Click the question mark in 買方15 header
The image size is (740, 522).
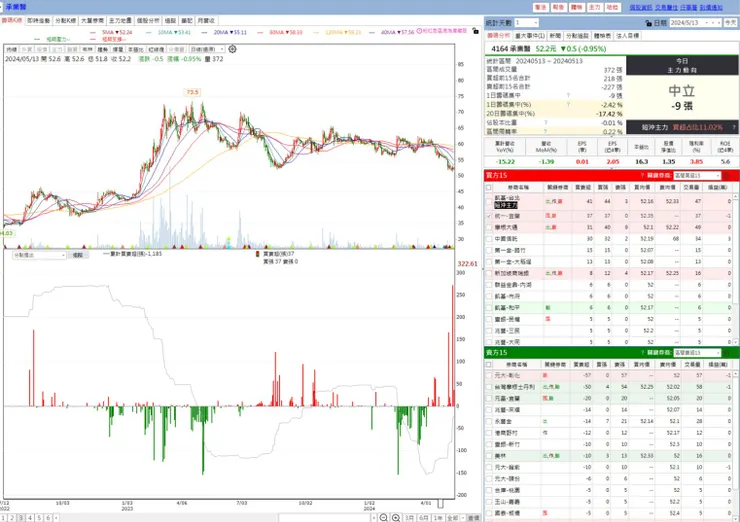[642, 176]
